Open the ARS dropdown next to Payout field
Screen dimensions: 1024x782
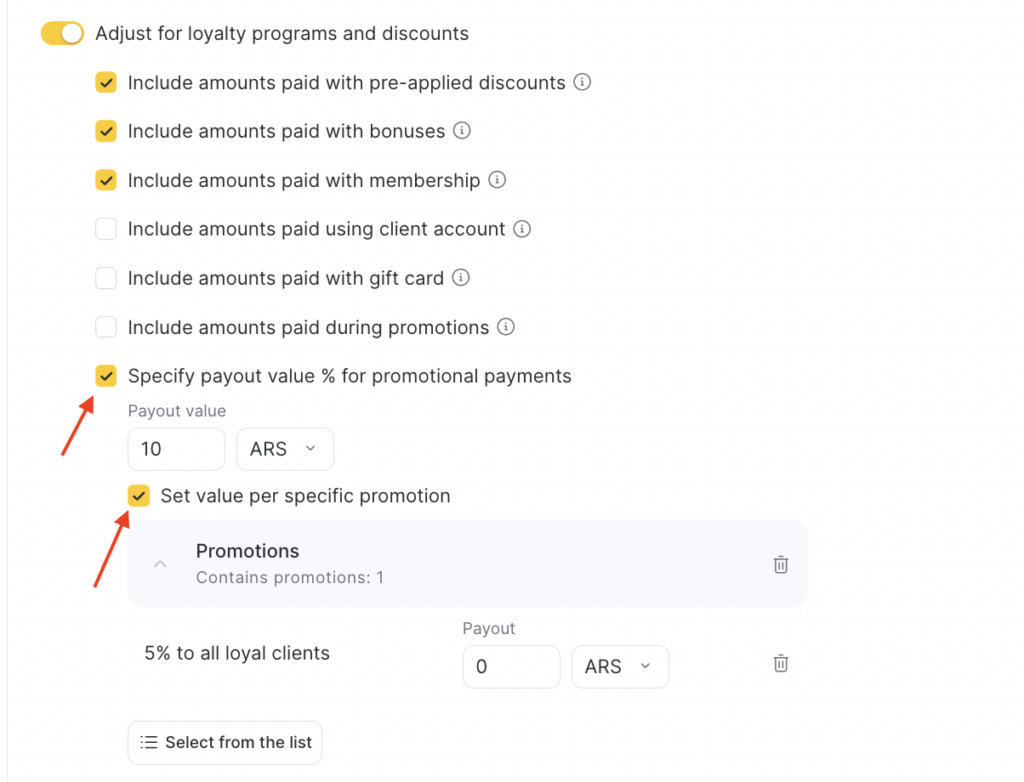pos(619,667)
